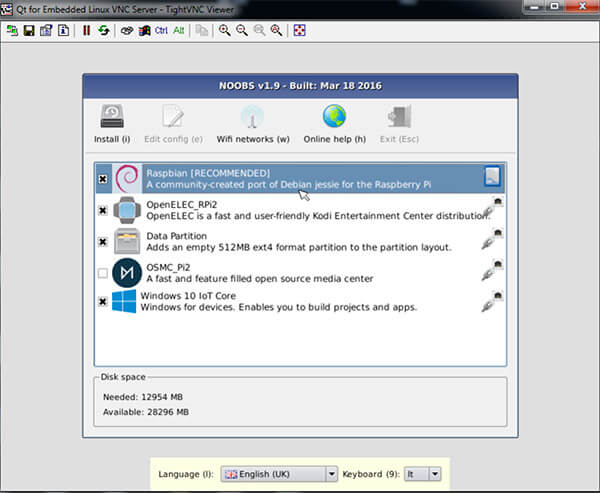Open Edit config (e)
The image size is (600, 493).
click(173, 124)
